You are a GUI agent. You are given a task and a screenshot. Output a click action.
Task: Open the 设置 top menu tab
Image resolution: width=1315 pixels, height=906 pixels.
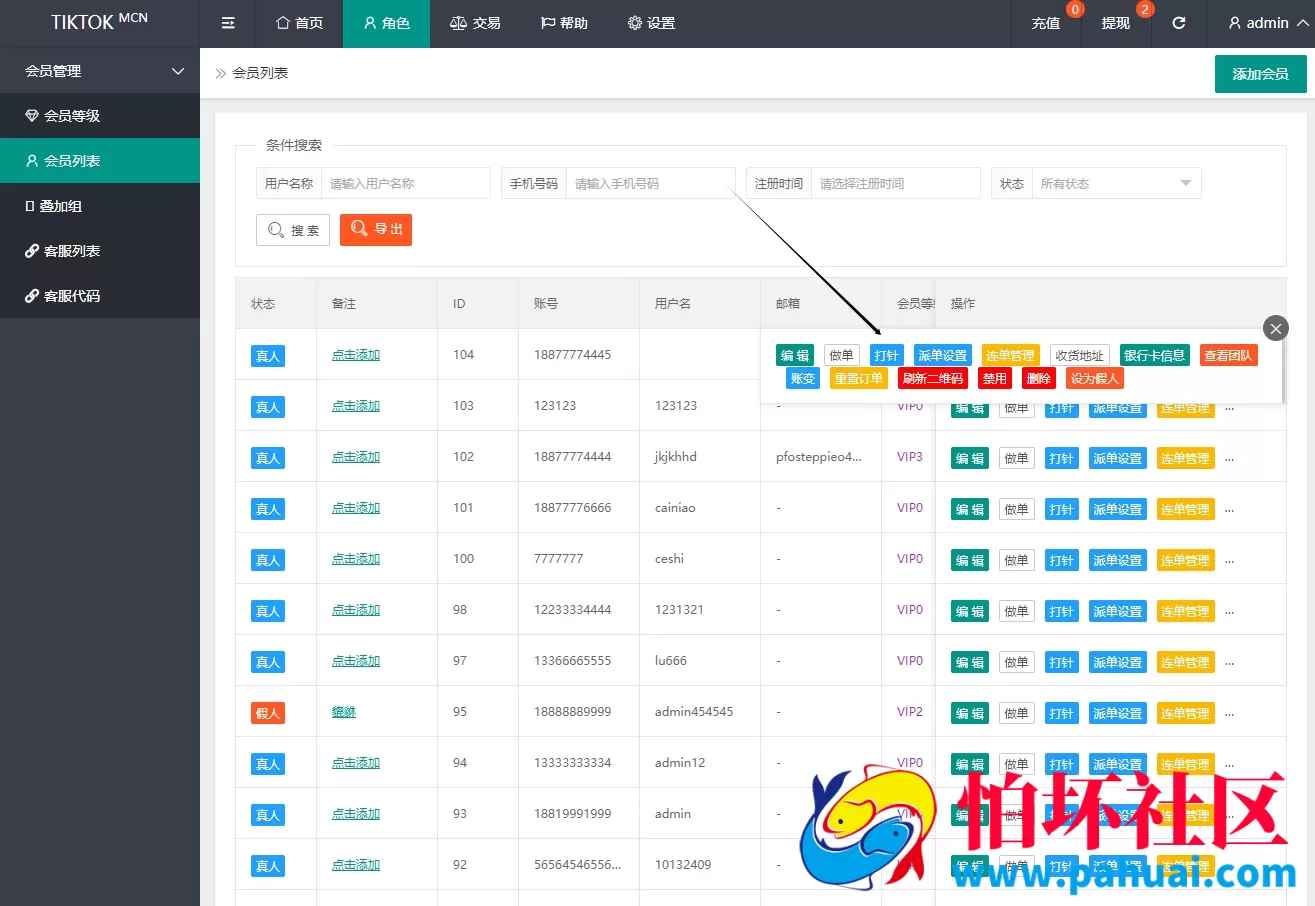tap(651, 23)
